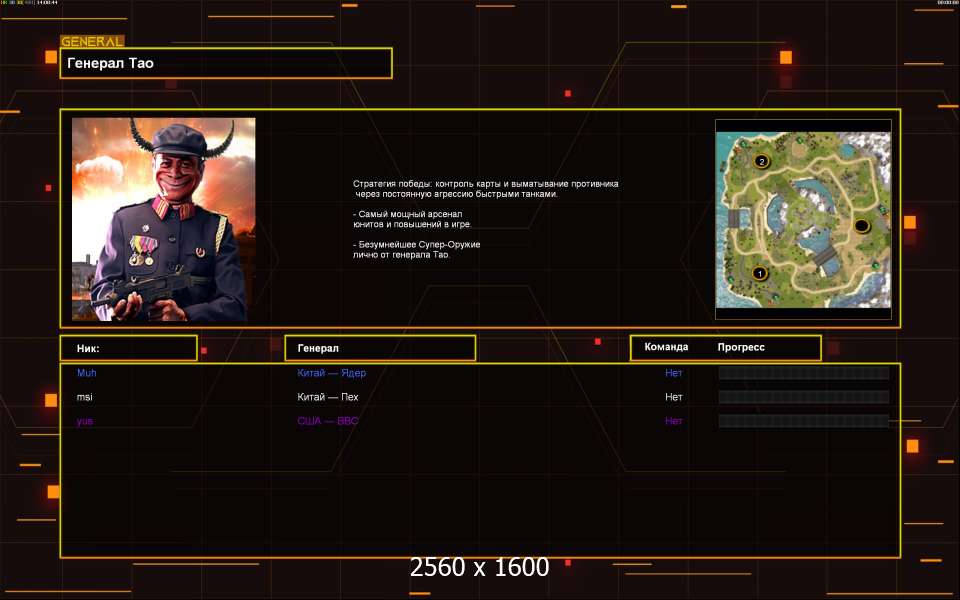960x600 pixels.
Task: Click the island minimap preview
Action: point(803,219)
